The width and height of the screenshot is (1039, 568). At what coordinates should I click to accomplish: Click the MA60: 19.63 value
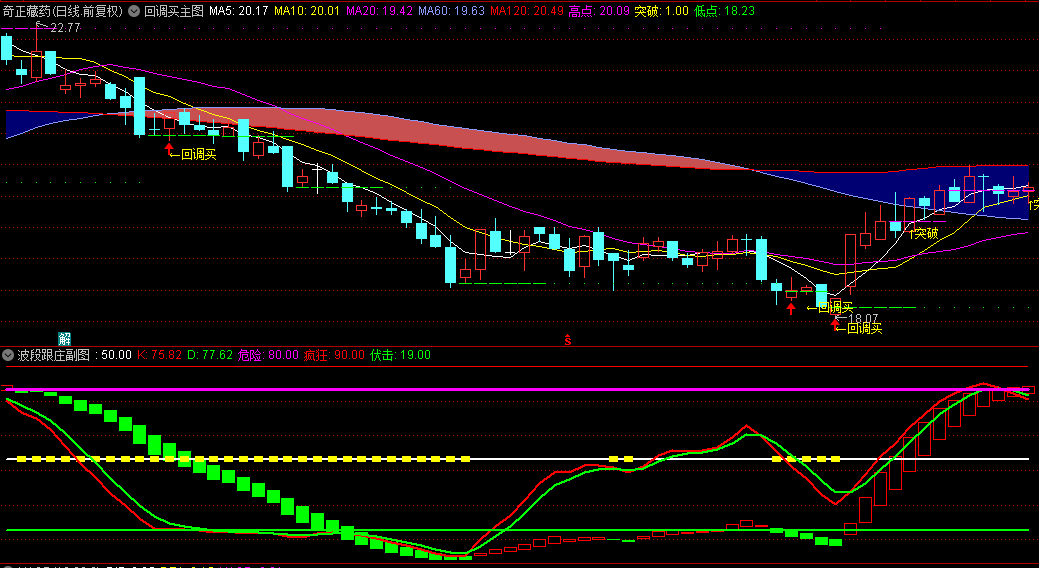pyautogui.click(x=451, y=11)
